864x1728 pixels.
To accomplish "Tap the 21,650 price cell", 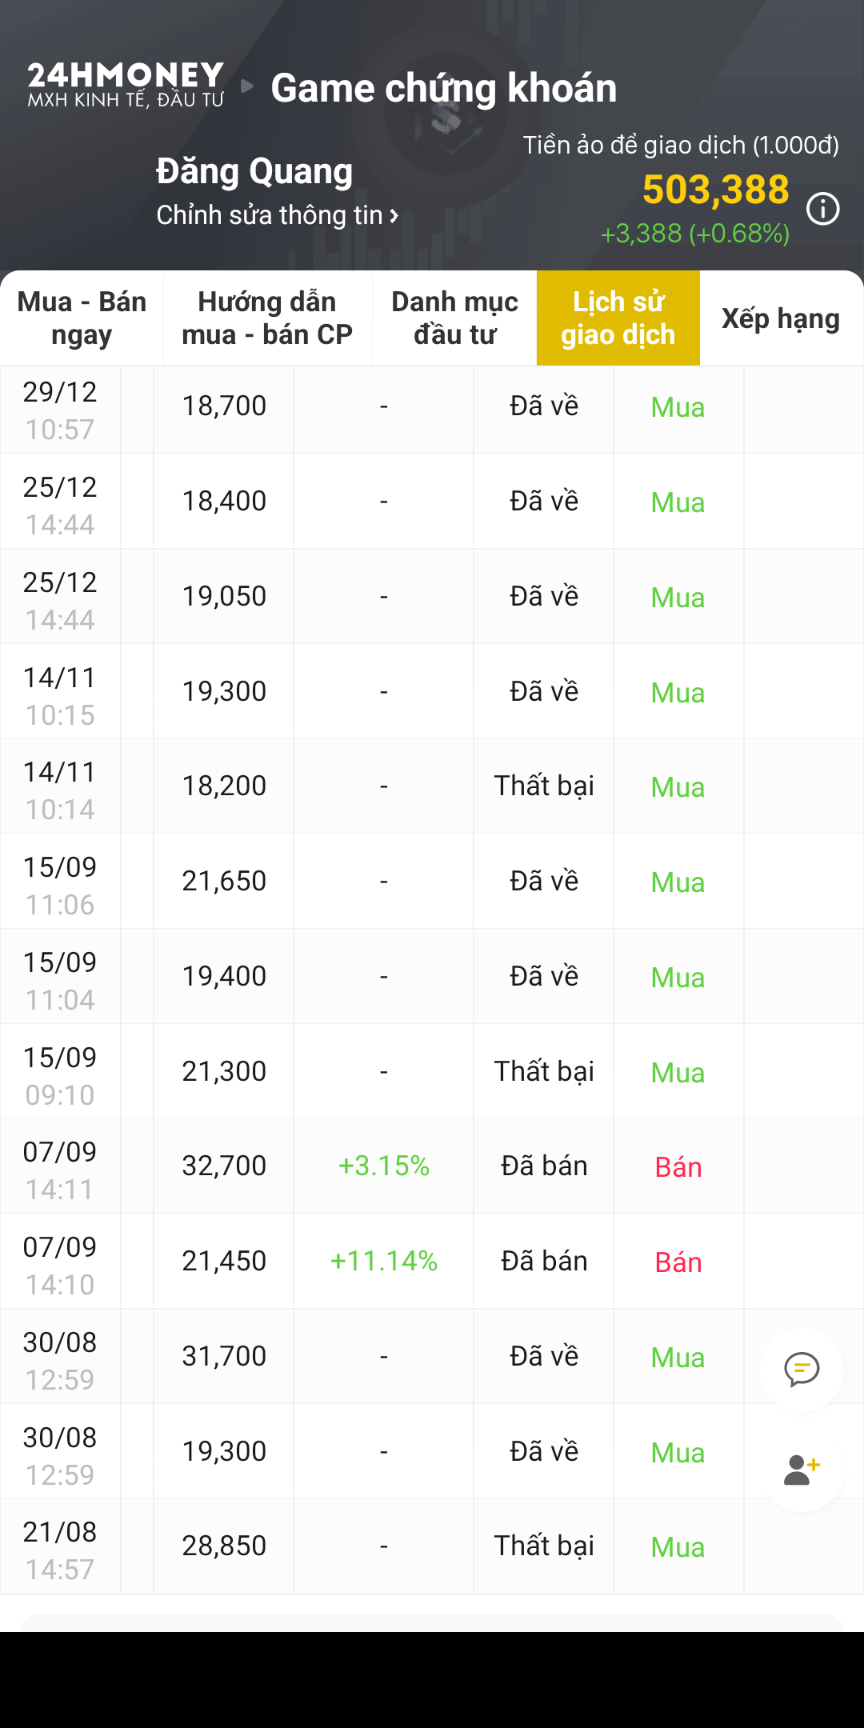I will (224, 881).
